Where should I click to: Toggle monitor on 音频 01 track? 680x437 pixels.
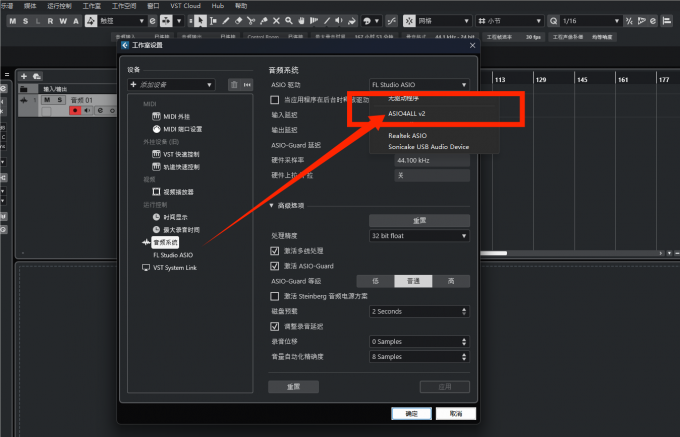tap(88, 111)
